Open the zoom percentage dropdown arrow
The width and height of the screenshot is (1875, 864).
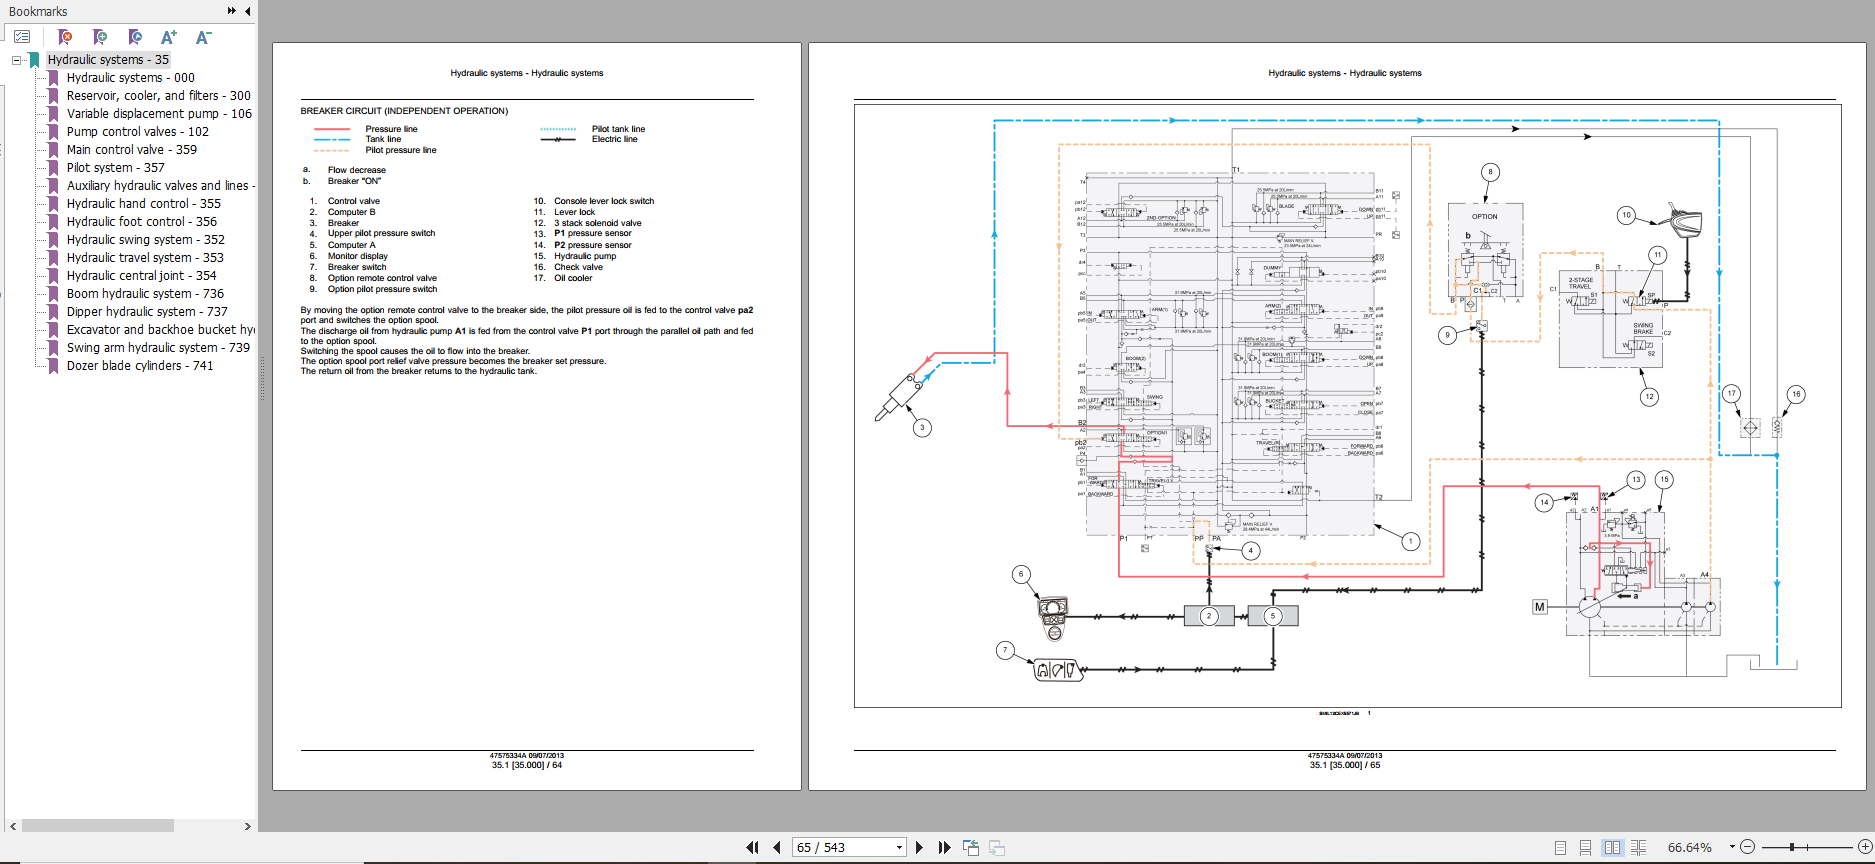pos(1732,847)
